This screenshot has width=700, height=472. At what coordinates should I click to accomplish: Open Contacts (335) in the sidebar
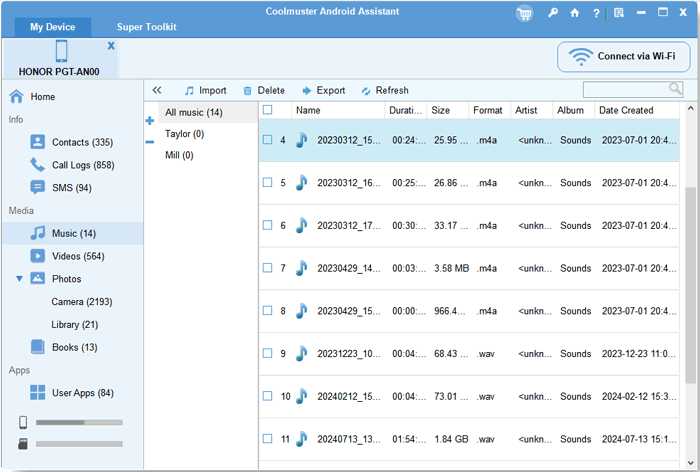tap(82, 142)
